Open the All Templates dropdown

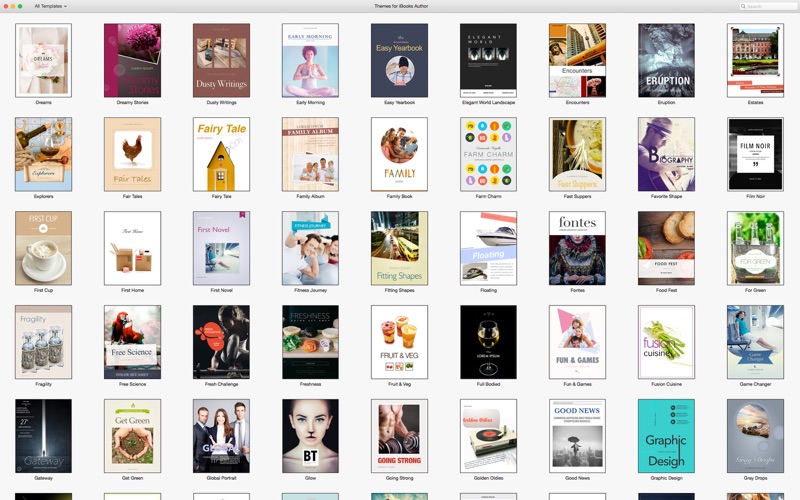[51, 6]
